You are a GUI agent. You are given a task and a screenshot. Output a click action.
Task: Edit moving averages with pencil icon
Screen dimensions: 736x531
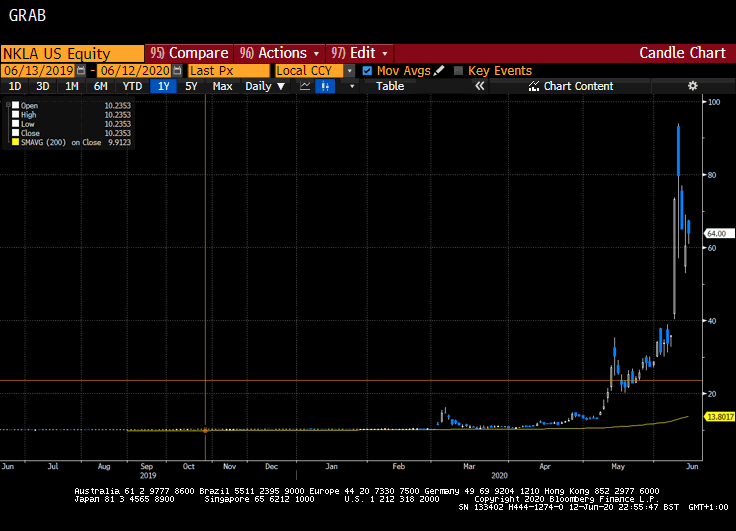(439, 71)
